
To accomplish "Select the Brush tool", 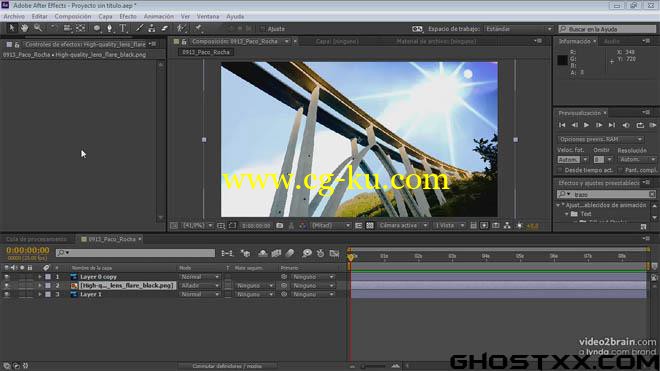I will [139, 28].
